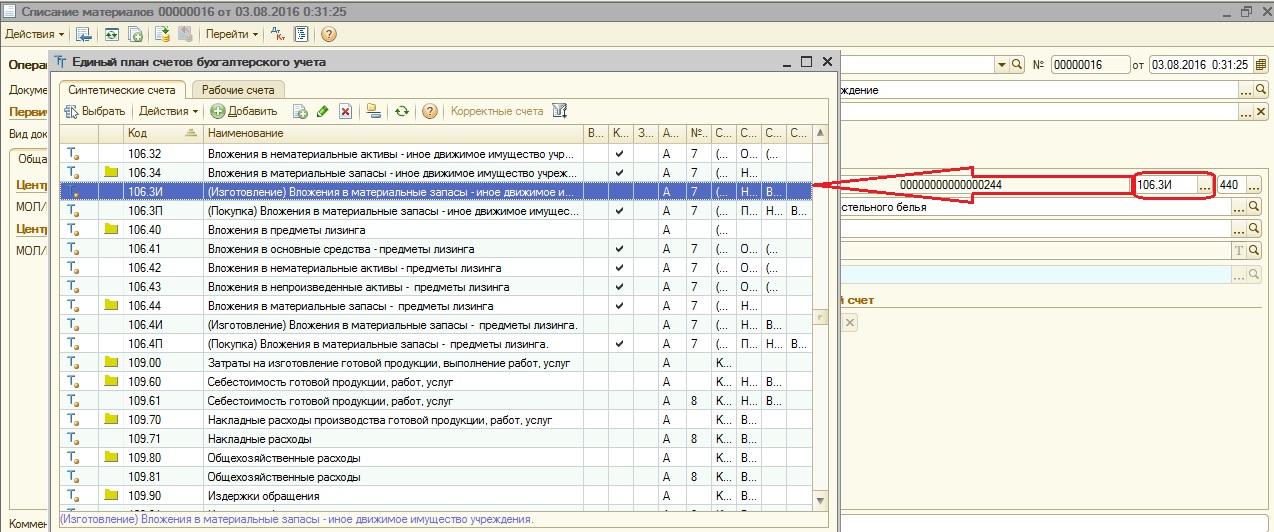Click the document number field 00000016

pos(1090,64)
